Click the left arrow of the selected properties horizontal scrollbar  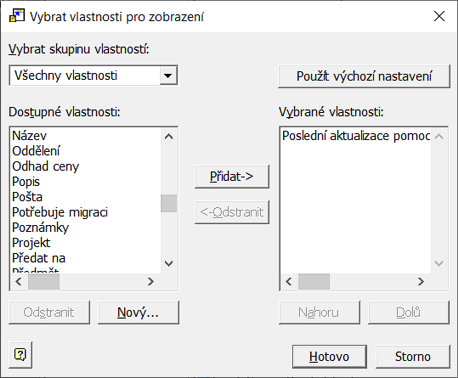tap(289, 282)
